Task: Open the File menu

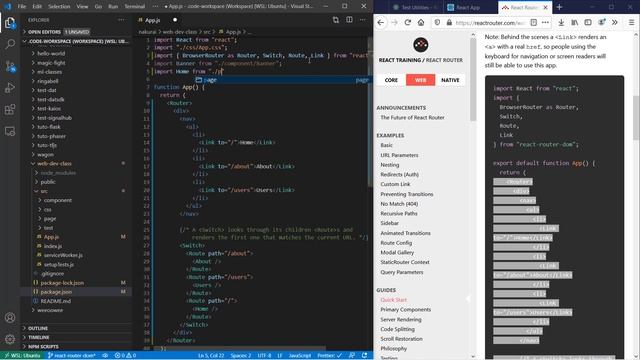Action: click(22, 7)
